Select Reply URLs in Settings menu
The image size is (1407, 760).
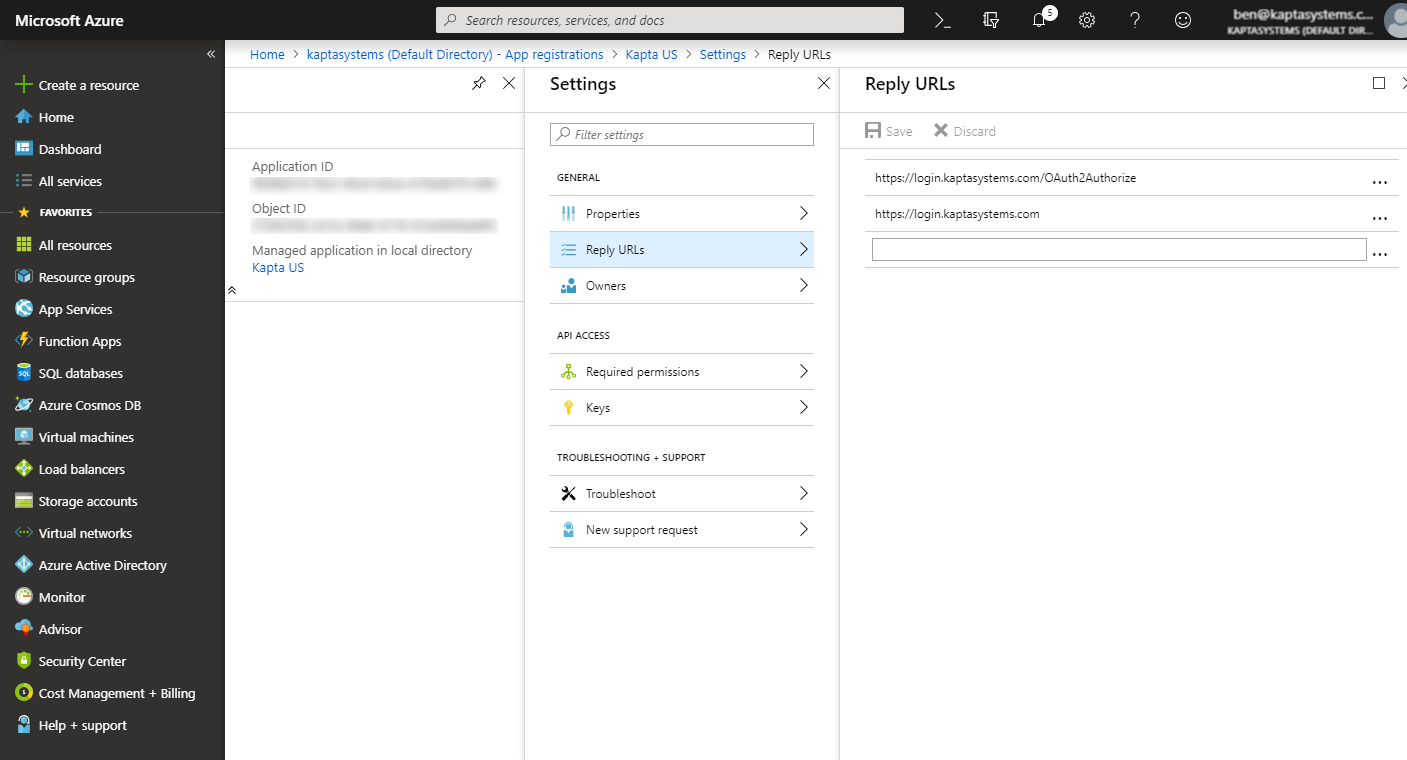(x=681, y=249)
